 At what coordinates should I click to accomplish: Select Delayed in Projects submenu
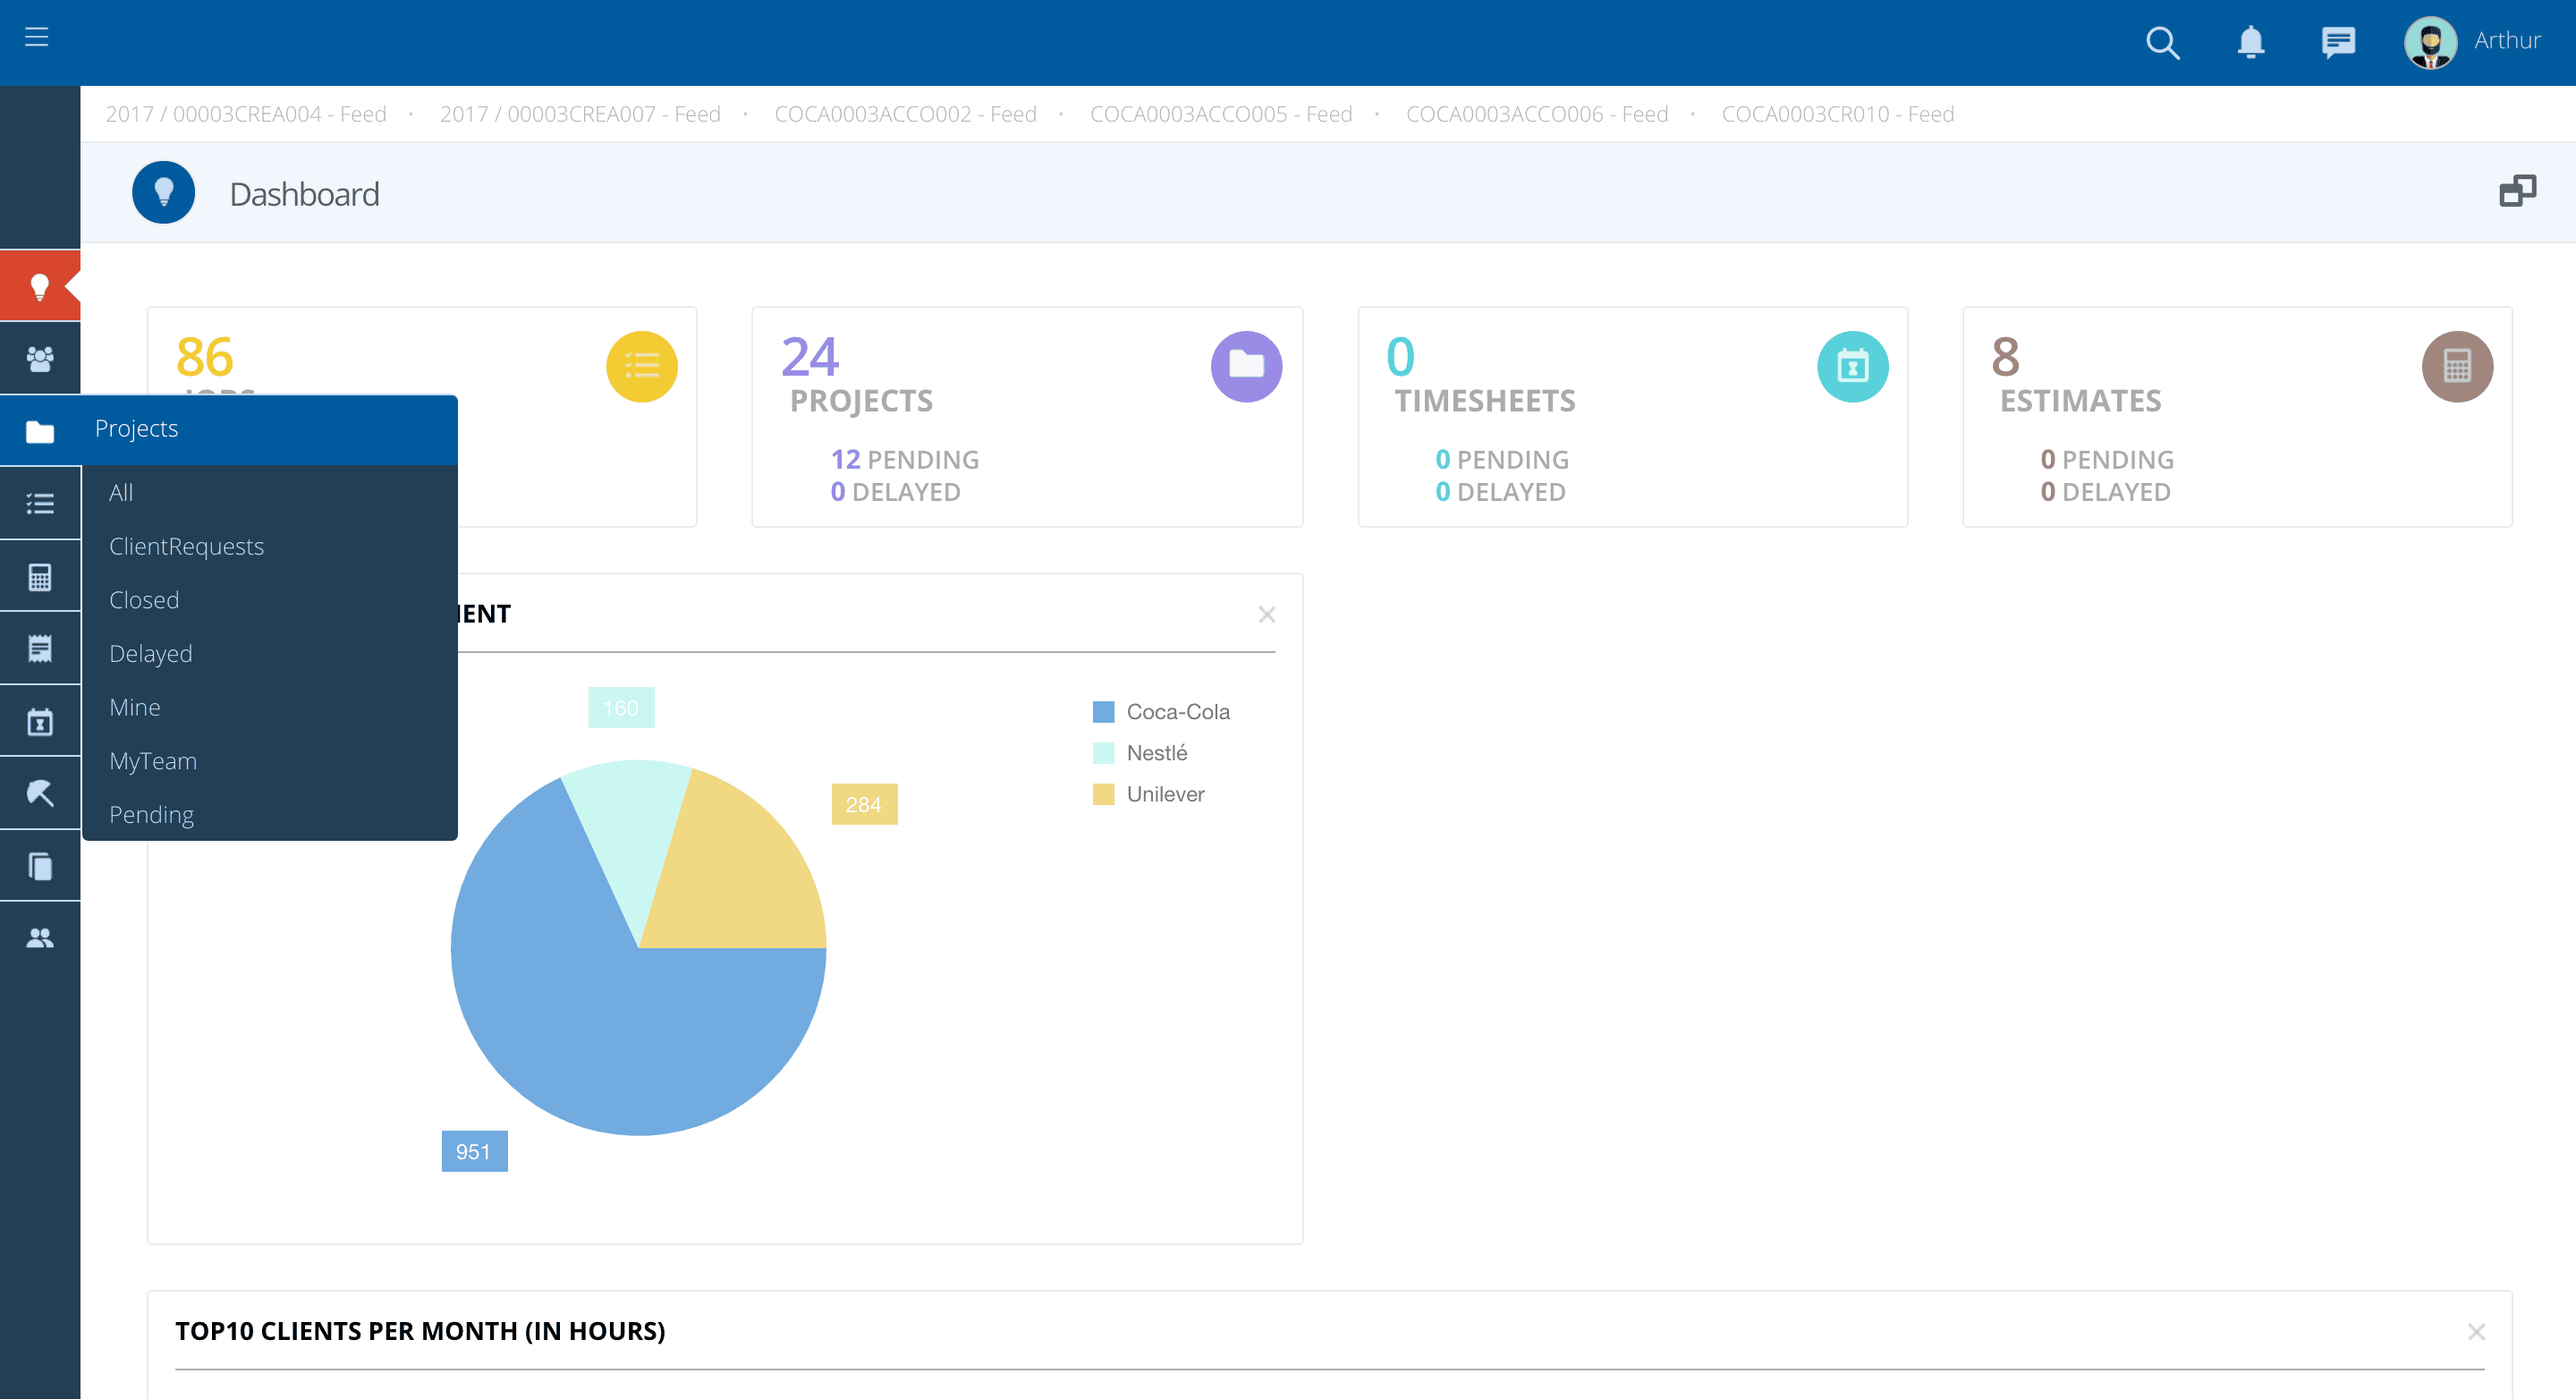150,654
